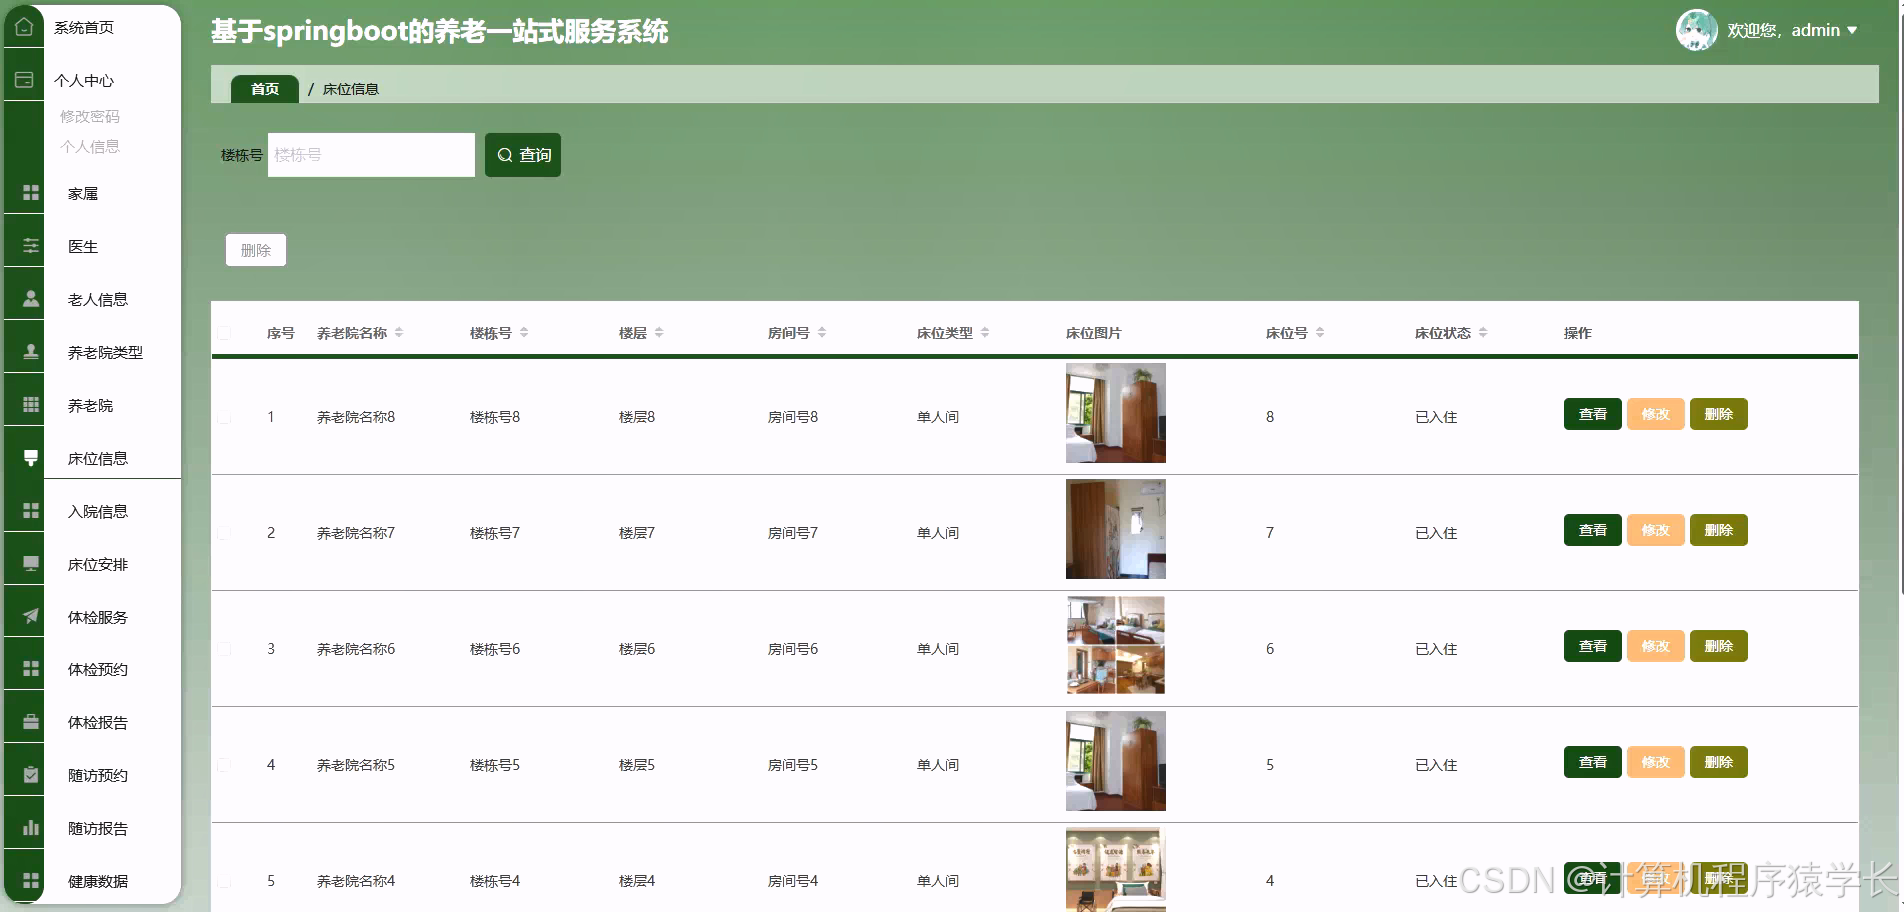Click the briefcase icon beside 体检报告

click(31, 722)
